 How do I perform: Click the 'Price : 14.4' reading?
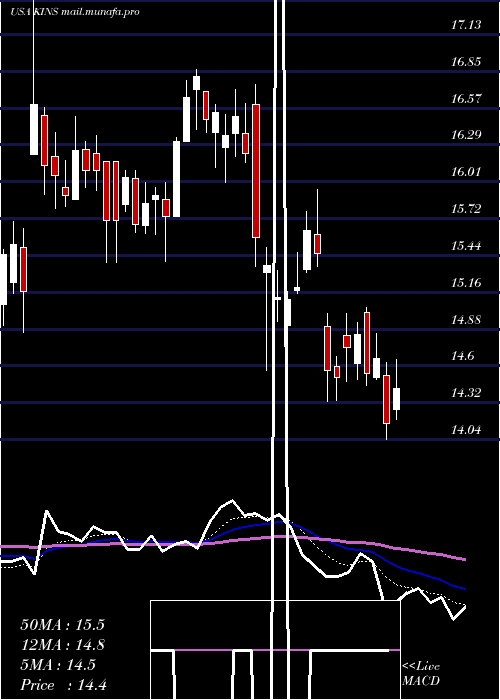[x=63, y=685]
